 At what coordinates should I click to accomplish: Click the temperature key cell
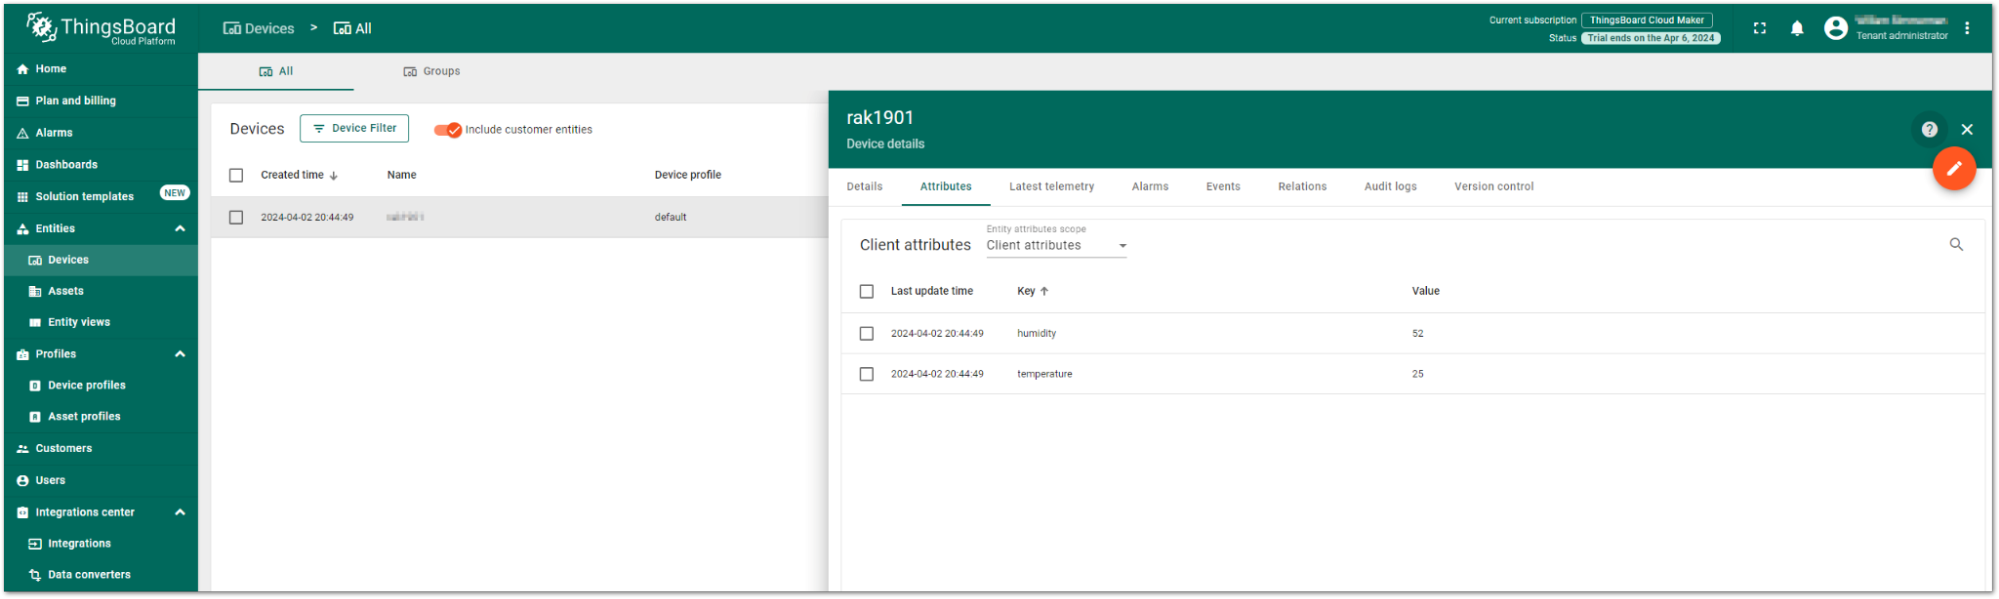pos(1045,375)
